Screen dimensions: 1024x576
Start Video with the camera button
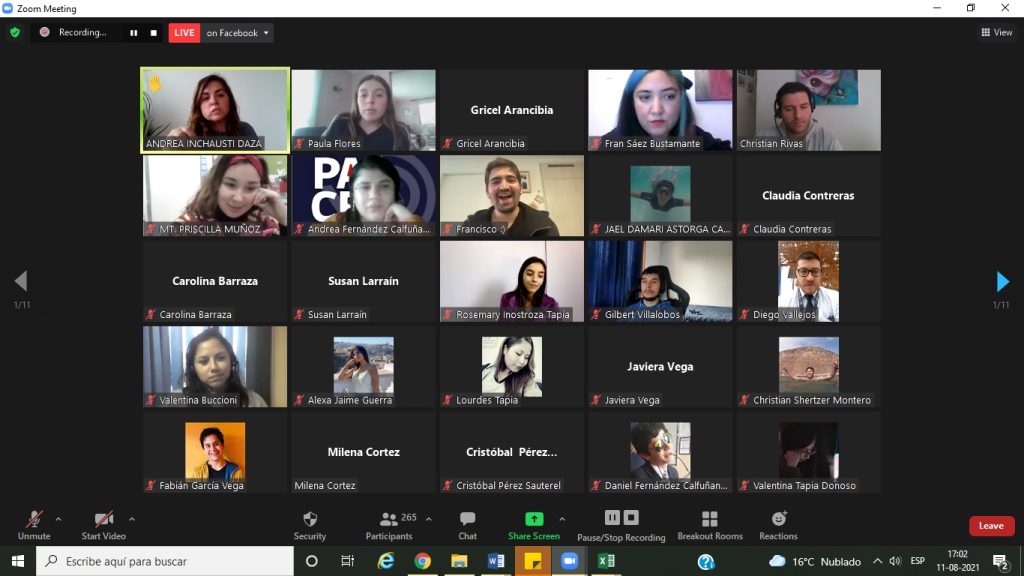[104, 520]
